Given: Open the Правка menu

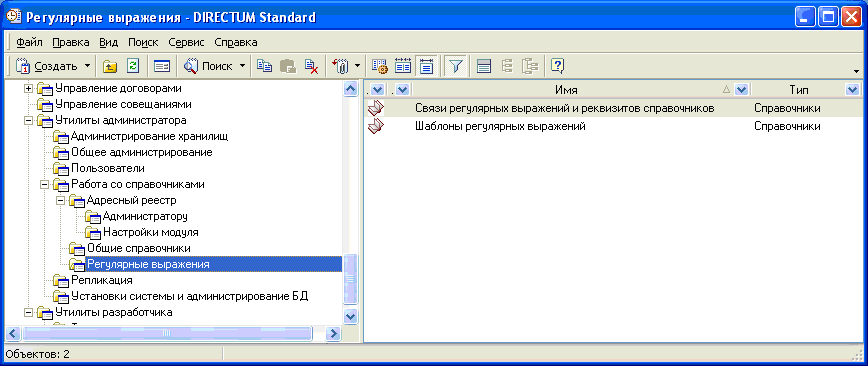Looking at the screenshot, I should [70, 42].
